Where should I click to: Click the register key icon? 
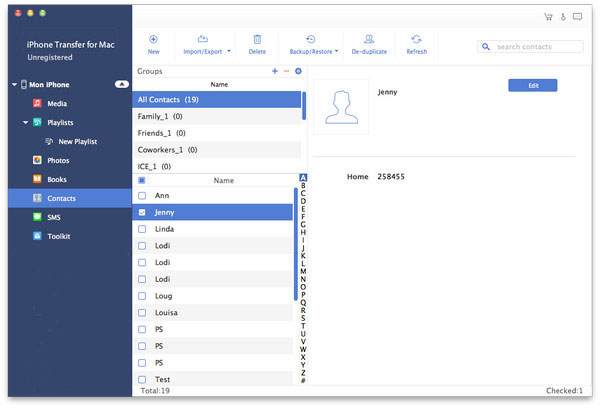pos(563,16)
